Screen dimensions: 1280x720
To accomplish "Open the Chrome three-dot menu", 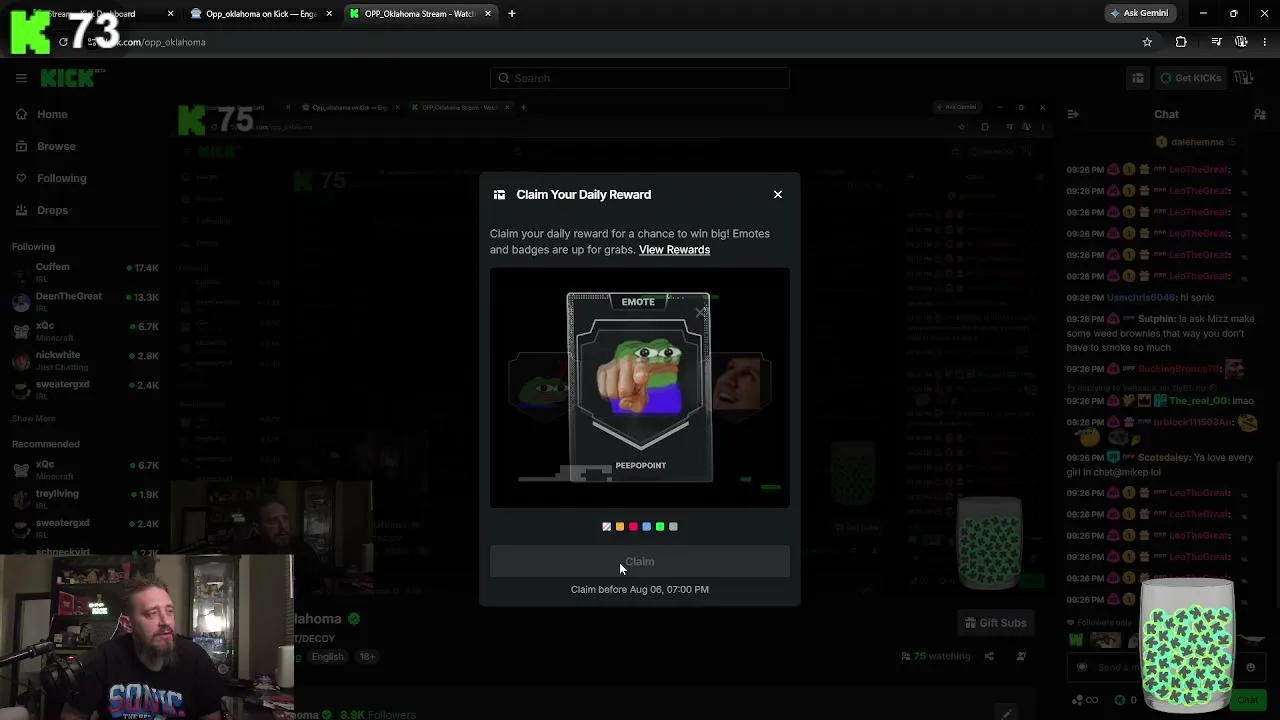I will (1265, 42).
